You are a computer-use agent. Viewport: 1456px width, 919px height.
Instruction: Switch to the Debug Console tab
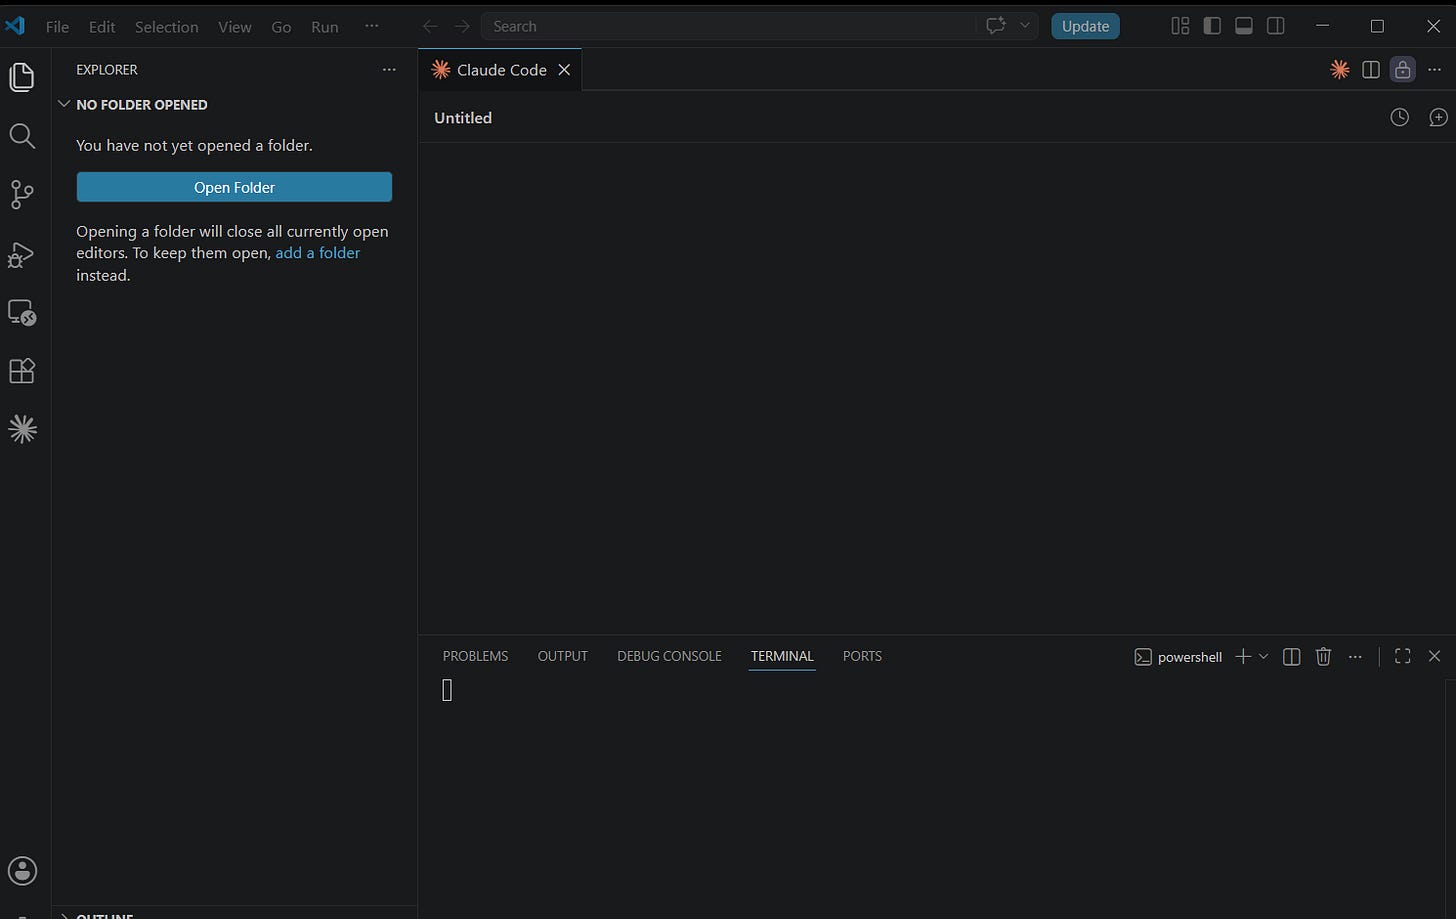click(669, 656)
